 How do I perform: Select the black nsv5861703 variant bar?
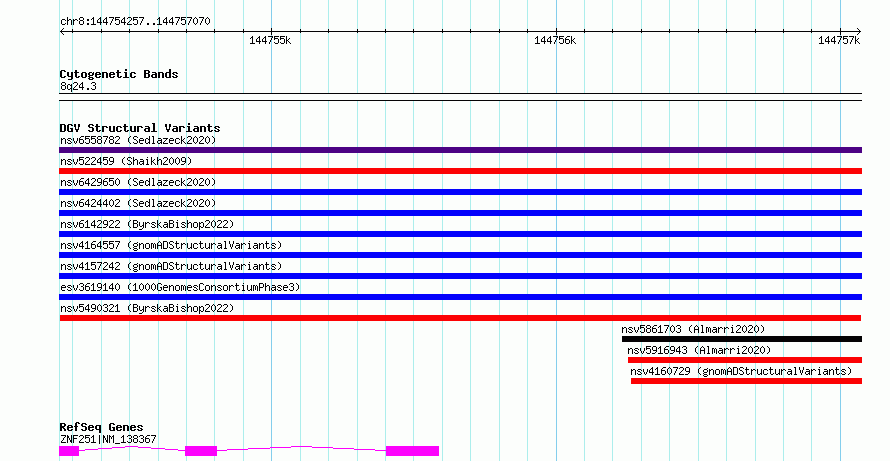click(x=742, y=339)
